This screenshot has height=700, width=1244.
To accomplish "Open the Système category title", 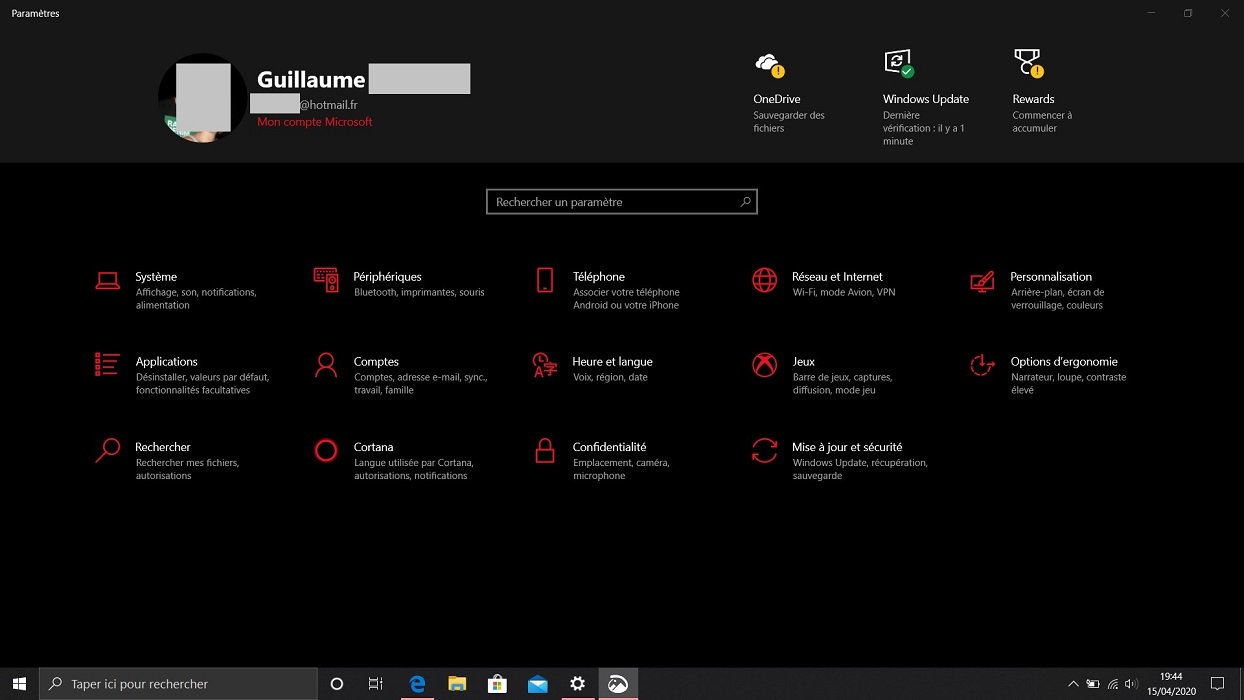I will [x=156, y=277].
